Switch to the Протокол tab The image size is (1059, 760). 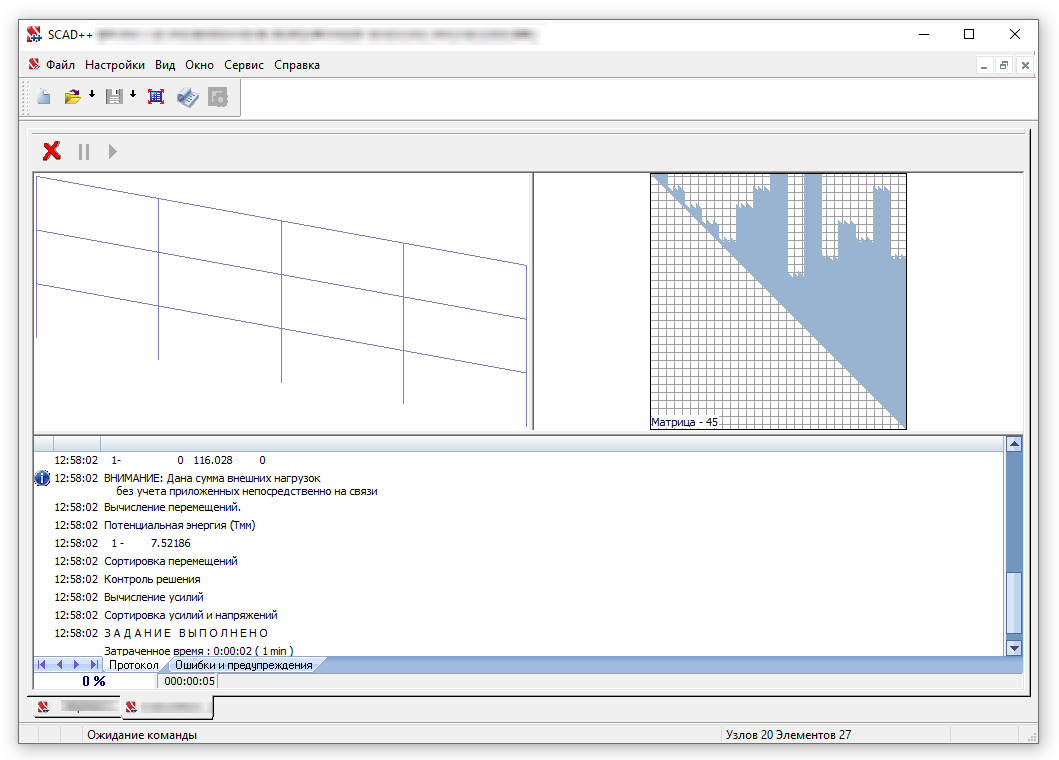(x=134, y=665)
